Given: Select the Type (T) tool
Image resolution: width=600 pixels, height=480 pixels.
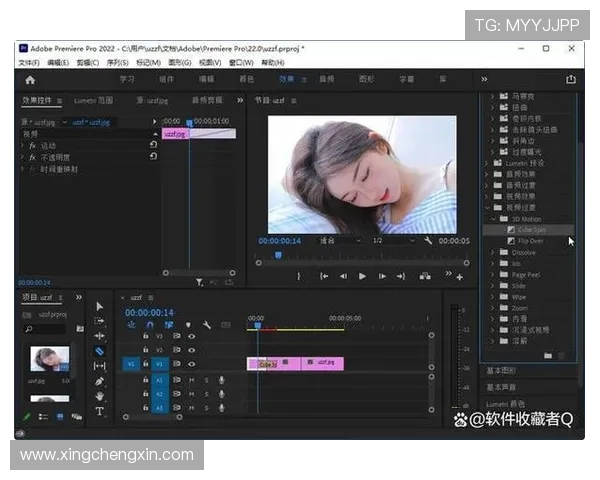Looking at the screenshot, I should 99,410.
